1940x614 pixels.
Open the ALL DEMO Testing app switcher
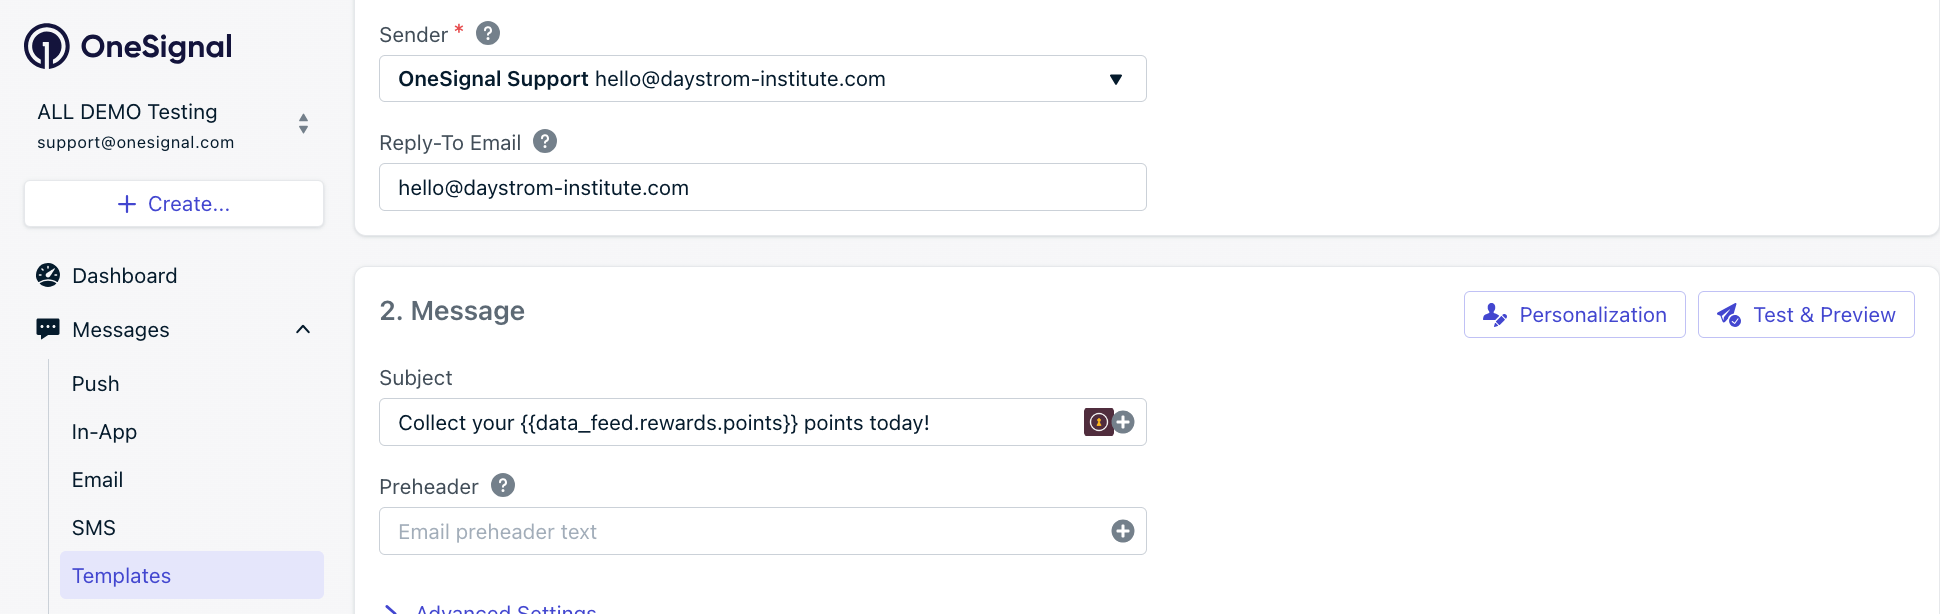172,125
